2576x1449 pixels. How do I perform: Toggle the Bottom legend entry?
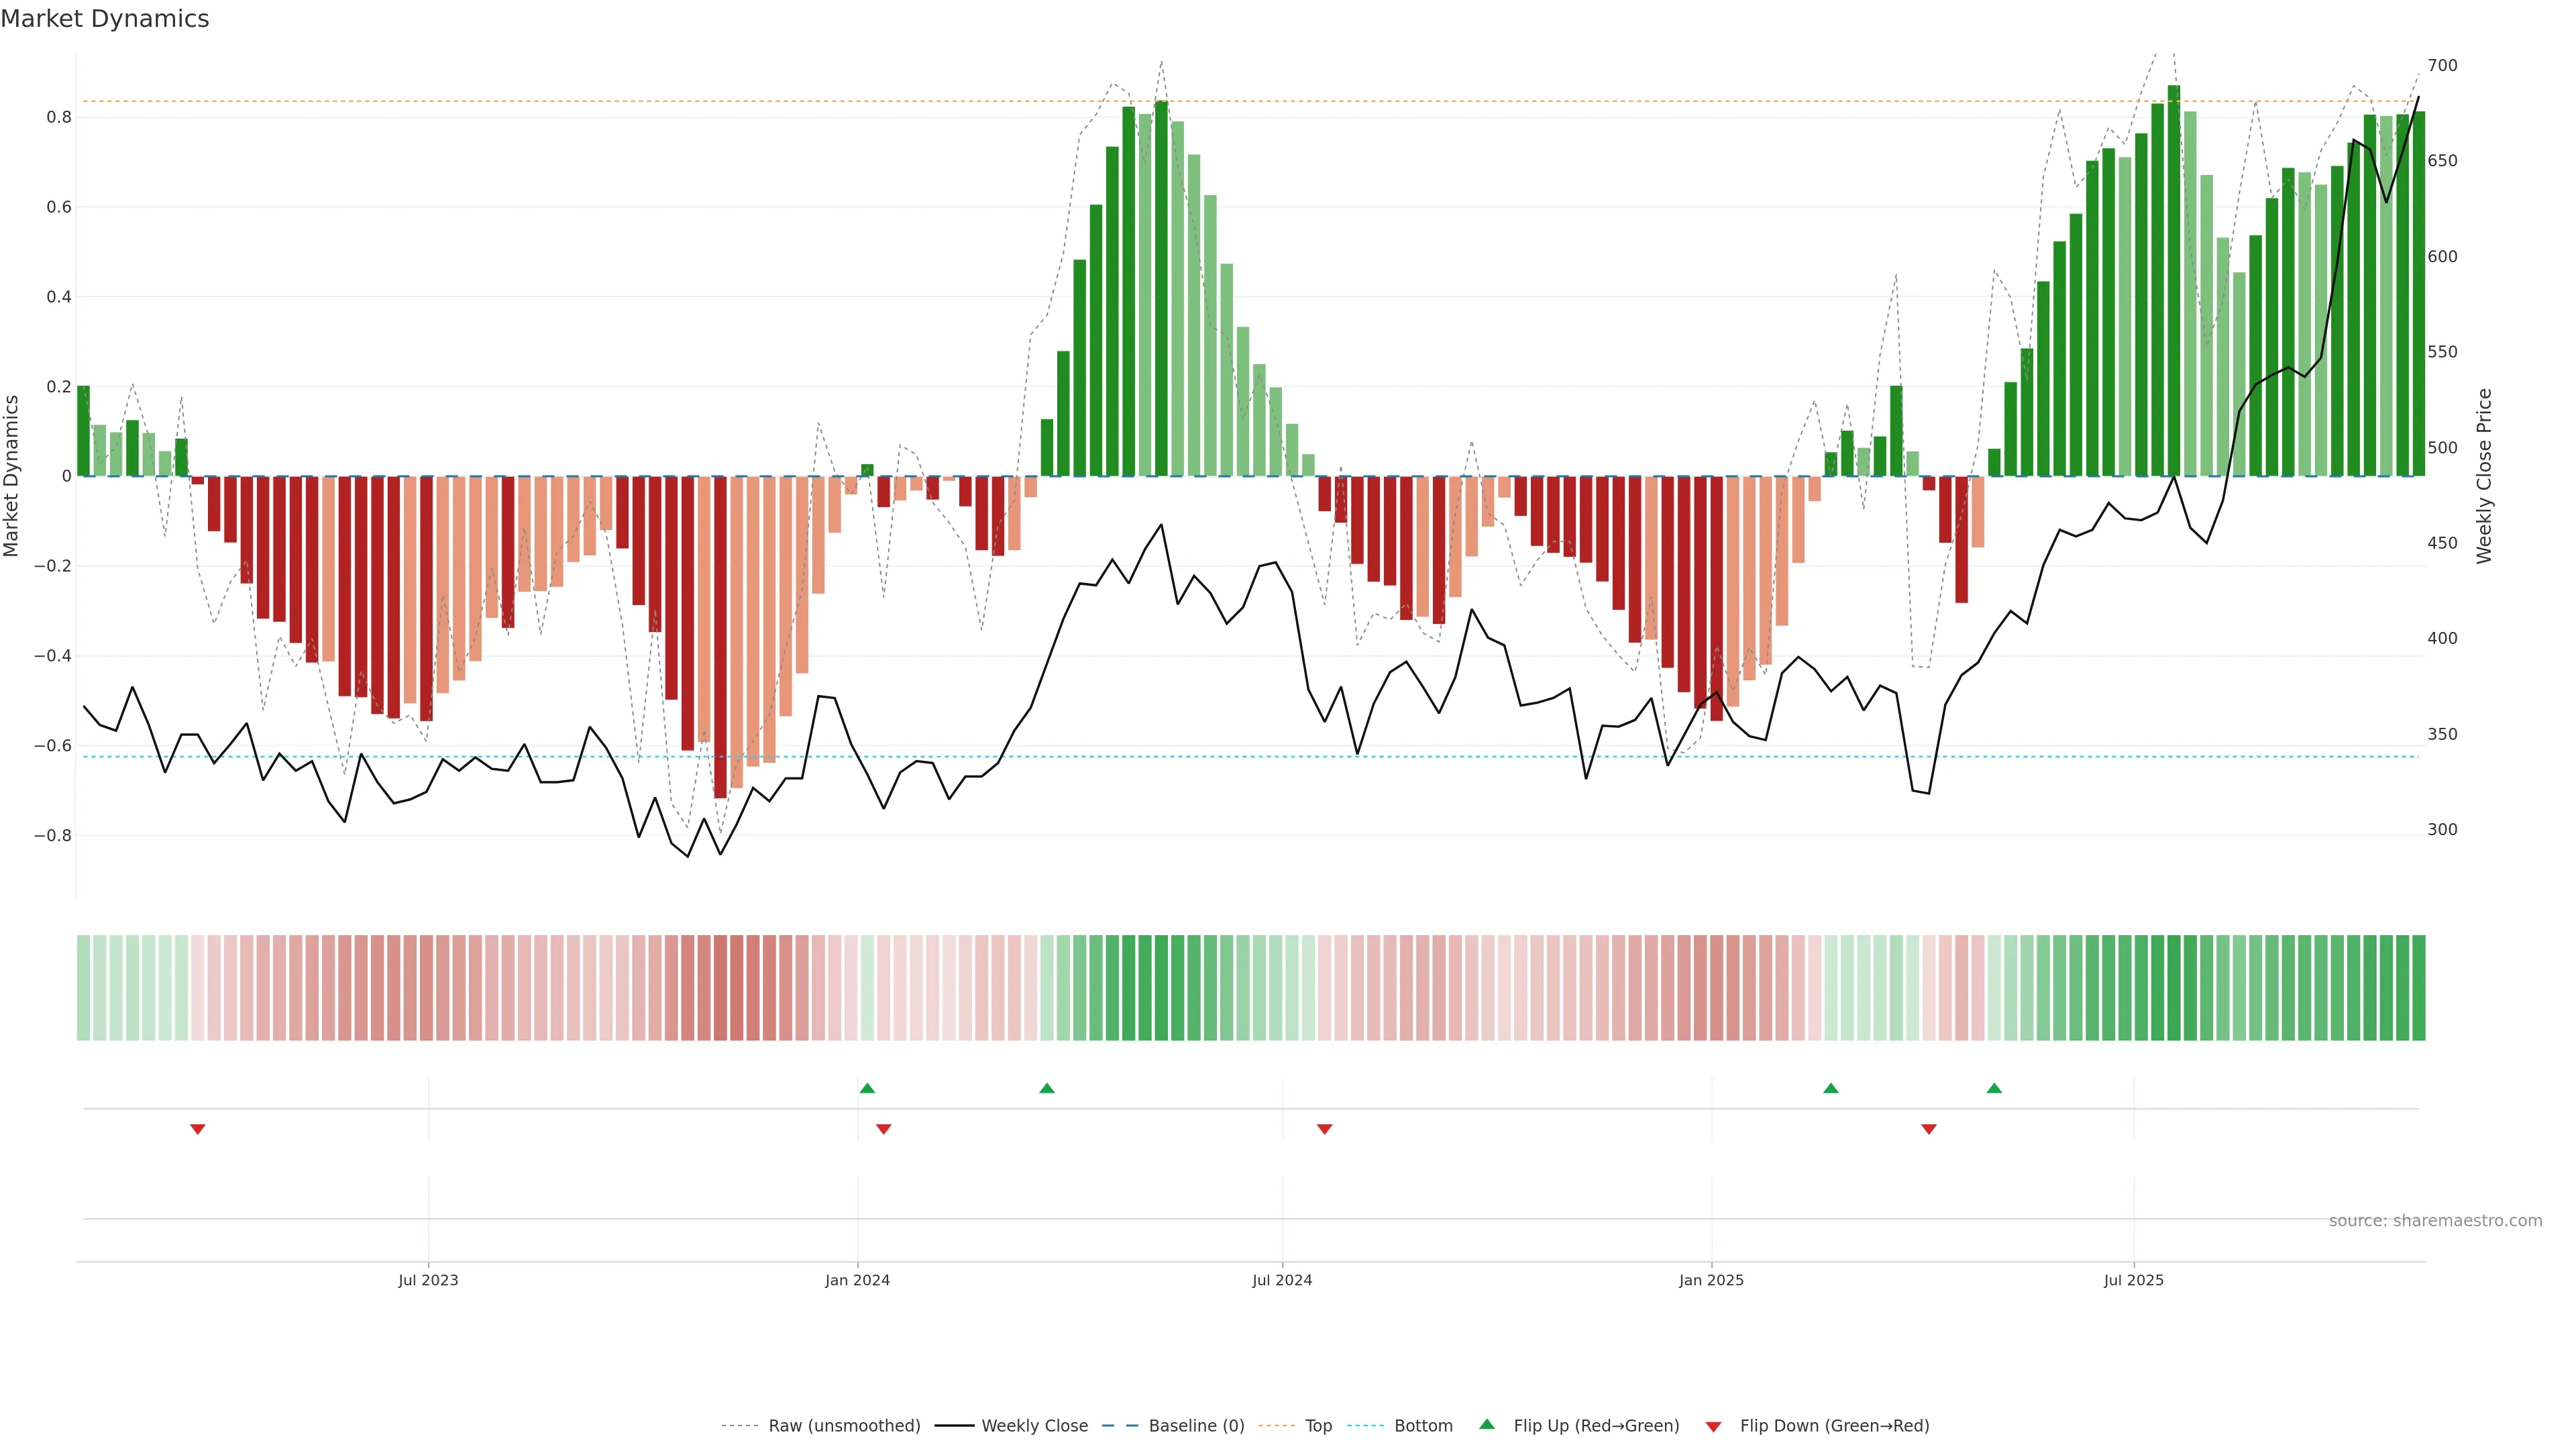tap(1423, 1426)
